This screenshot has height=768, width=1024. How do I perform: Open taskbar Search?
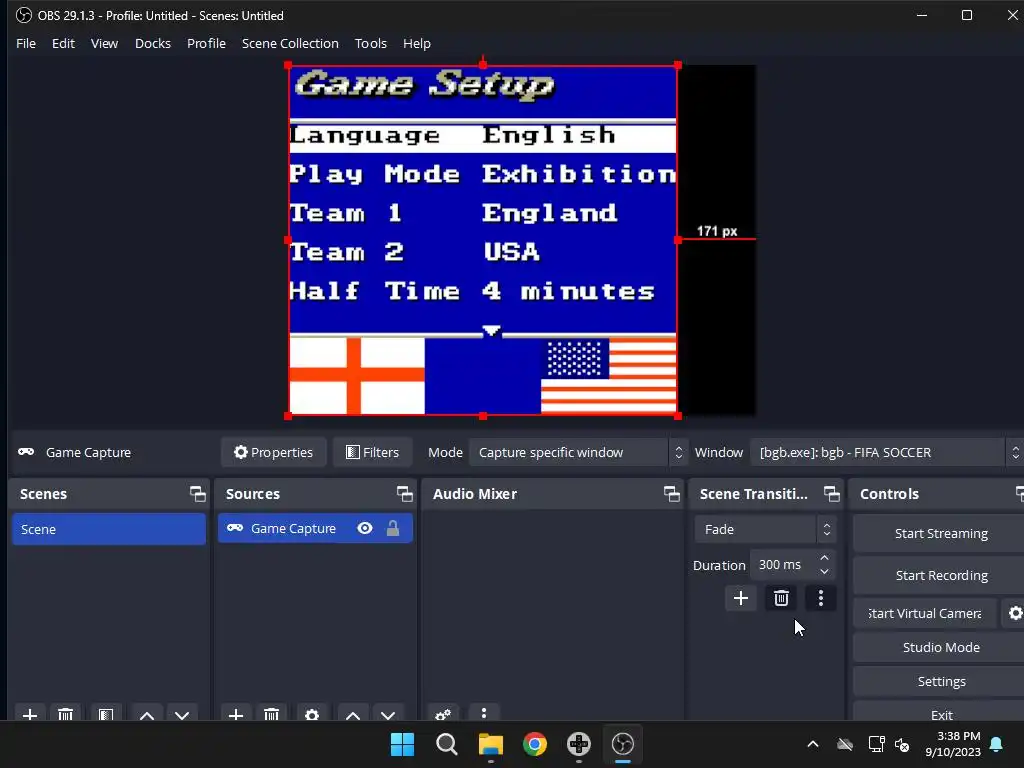pos(447,744)
